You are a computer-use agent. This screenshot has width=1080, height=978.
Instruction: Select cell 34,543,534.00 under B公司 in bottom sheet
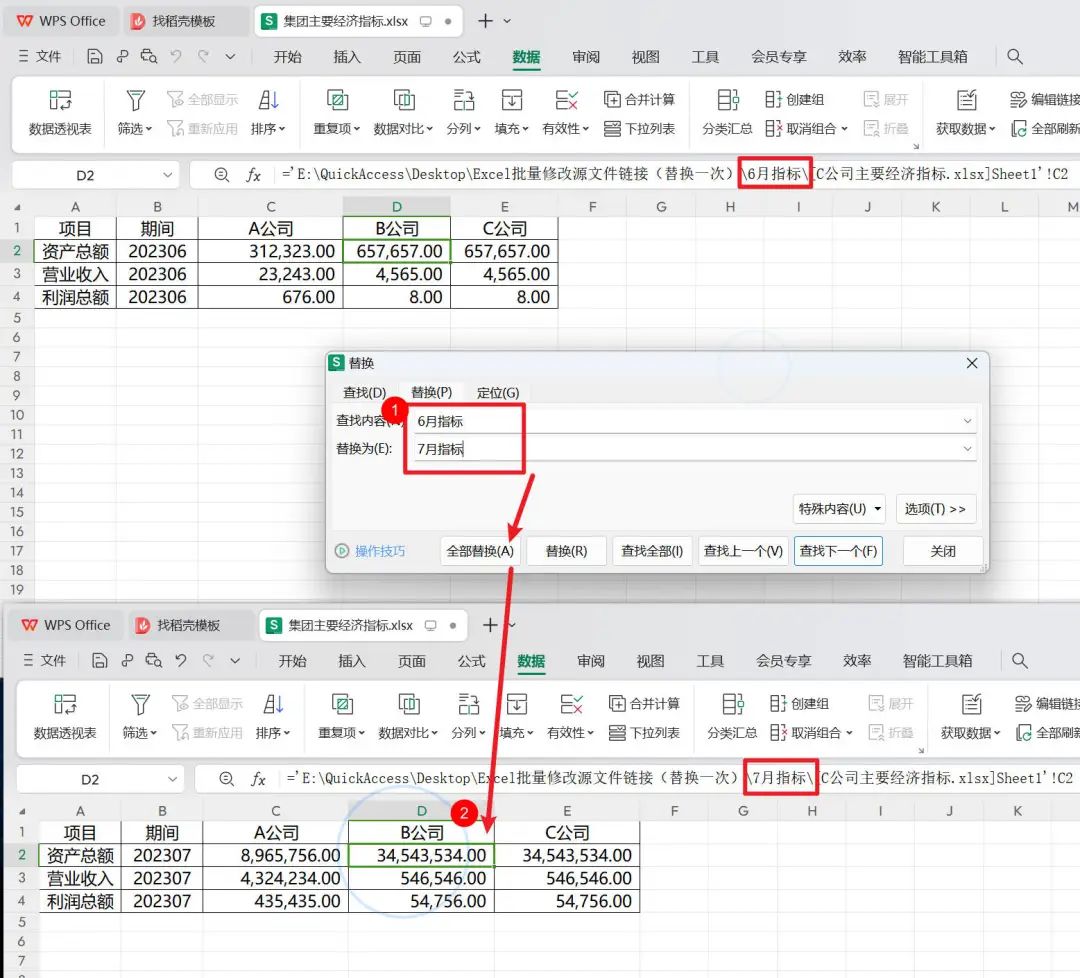(x=422, y=855)
